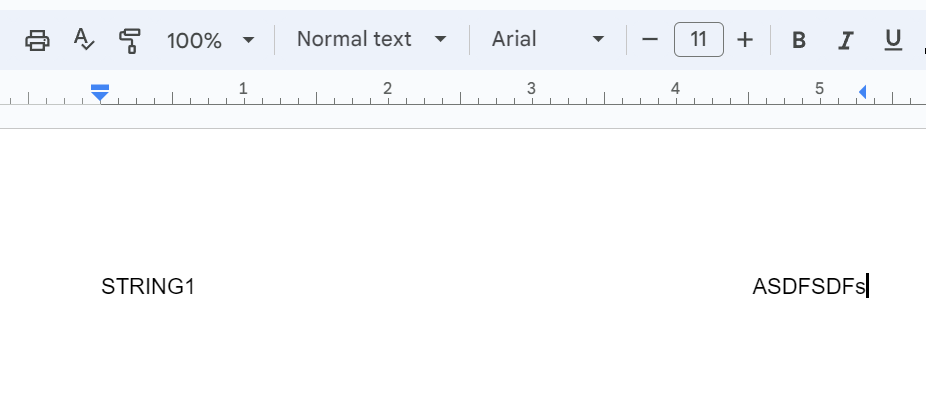The width and height of the screenshot is (926, 409).
Task: Open the 100% zoom dropdown
Action: pyautogui.click(x=210, y=40)
